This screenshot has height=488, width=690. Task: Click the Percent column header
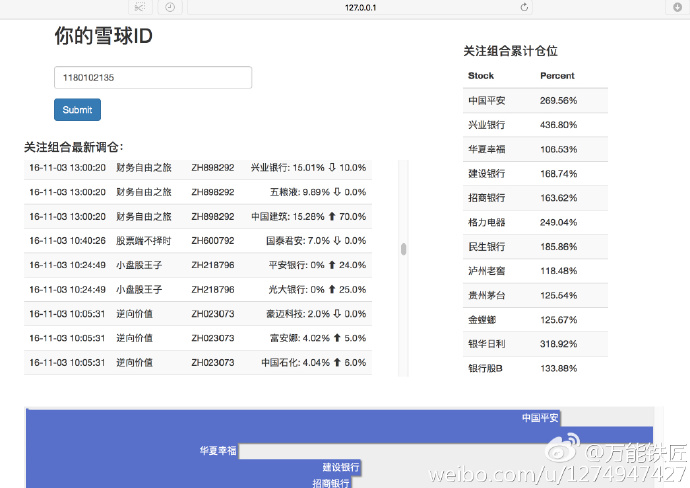pyautogui.click(x=557, y=76)
